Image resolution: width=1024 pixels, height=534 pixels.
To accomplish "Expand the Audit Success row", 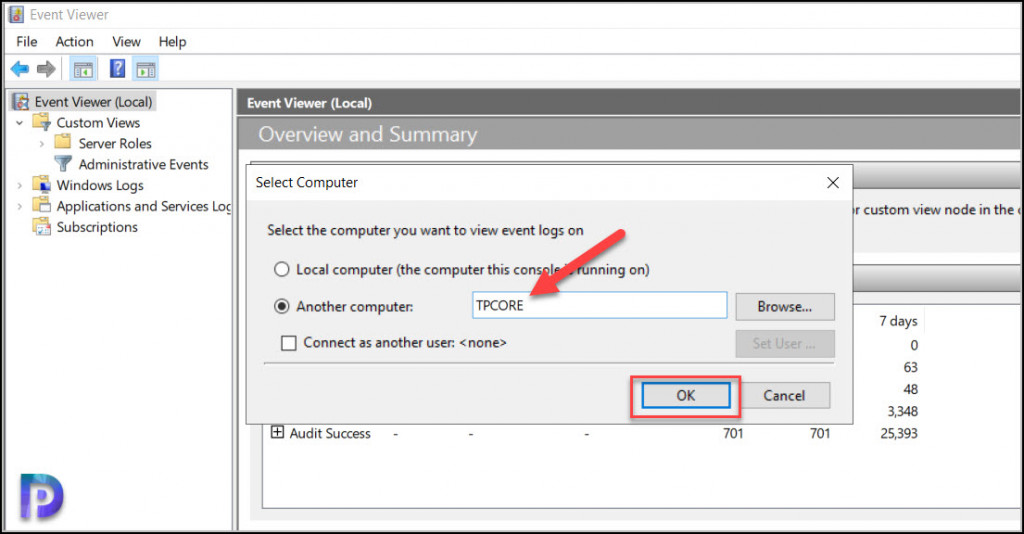I will 278,432.
